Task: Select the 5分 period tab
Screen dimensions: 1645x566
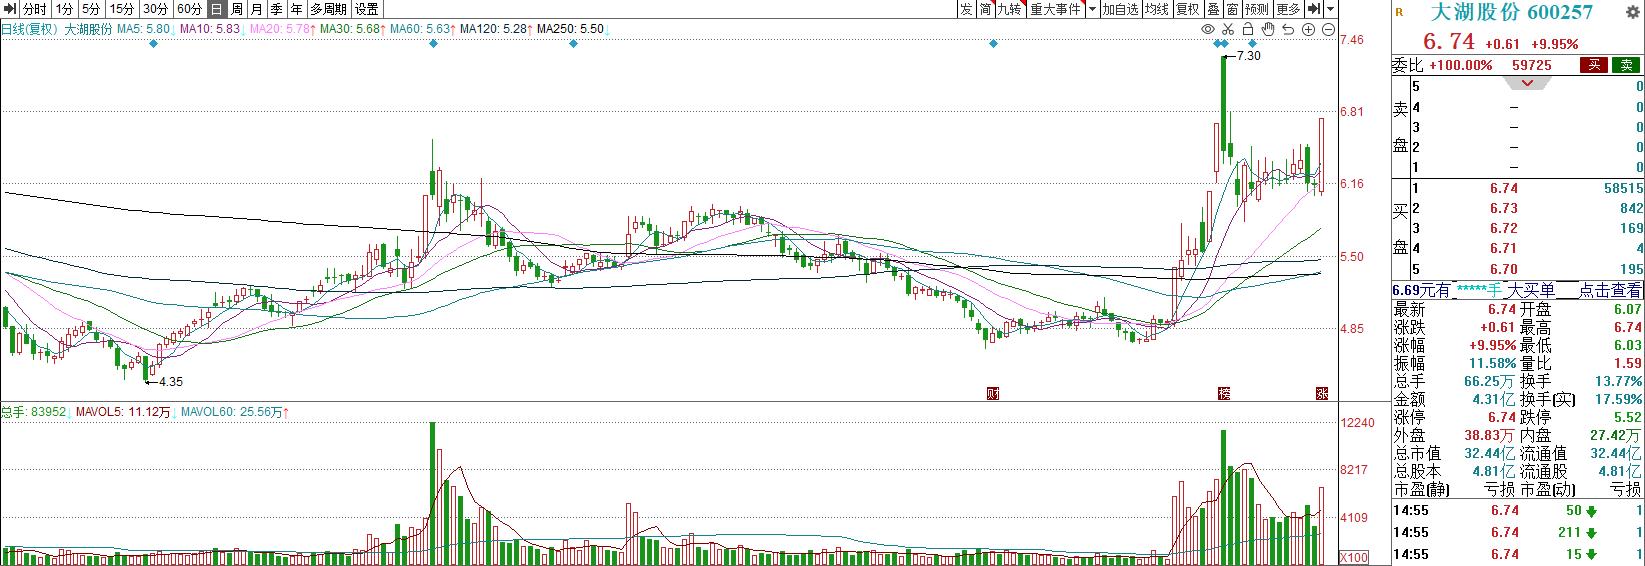Action: click(x=91, y=9)
